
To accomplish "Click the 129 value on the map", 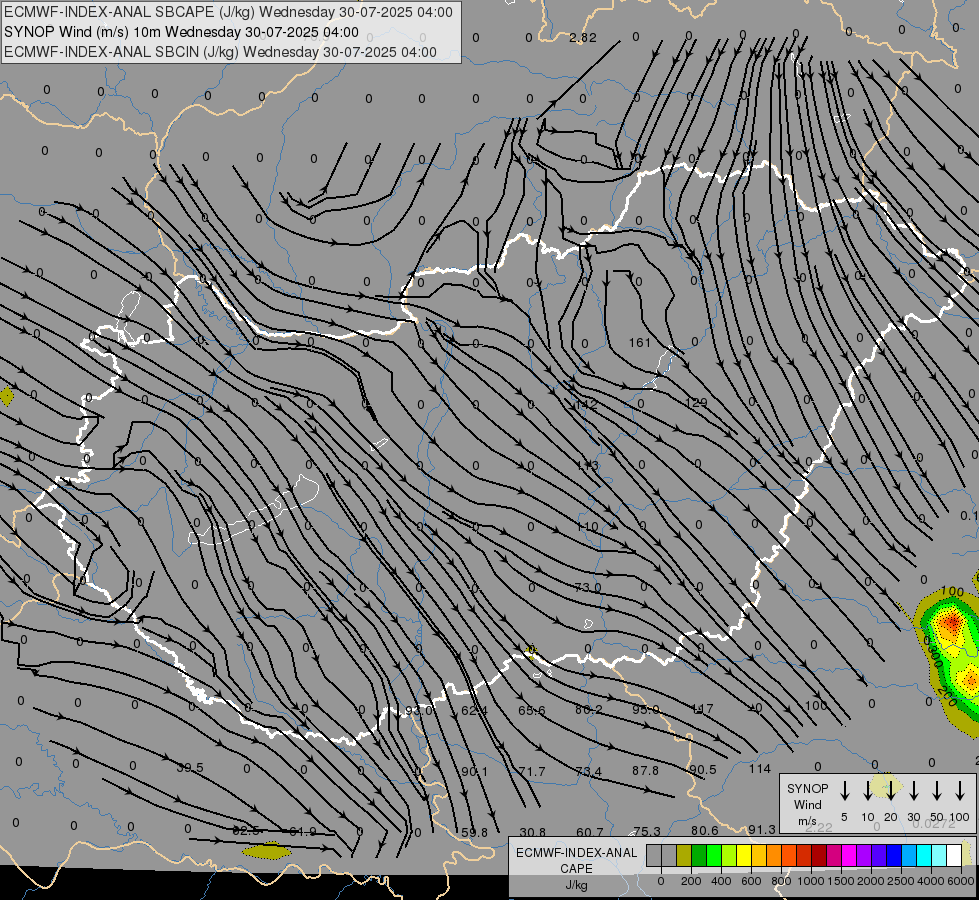I will (x=696, y=403).
